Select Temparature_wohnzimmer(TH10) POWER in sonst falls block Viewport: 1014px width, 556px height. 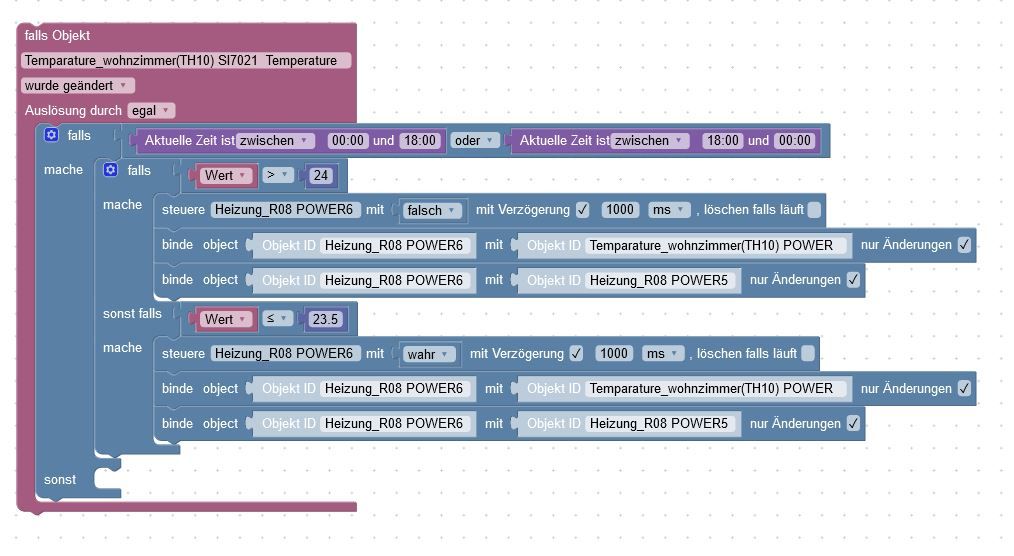(716, 389)
